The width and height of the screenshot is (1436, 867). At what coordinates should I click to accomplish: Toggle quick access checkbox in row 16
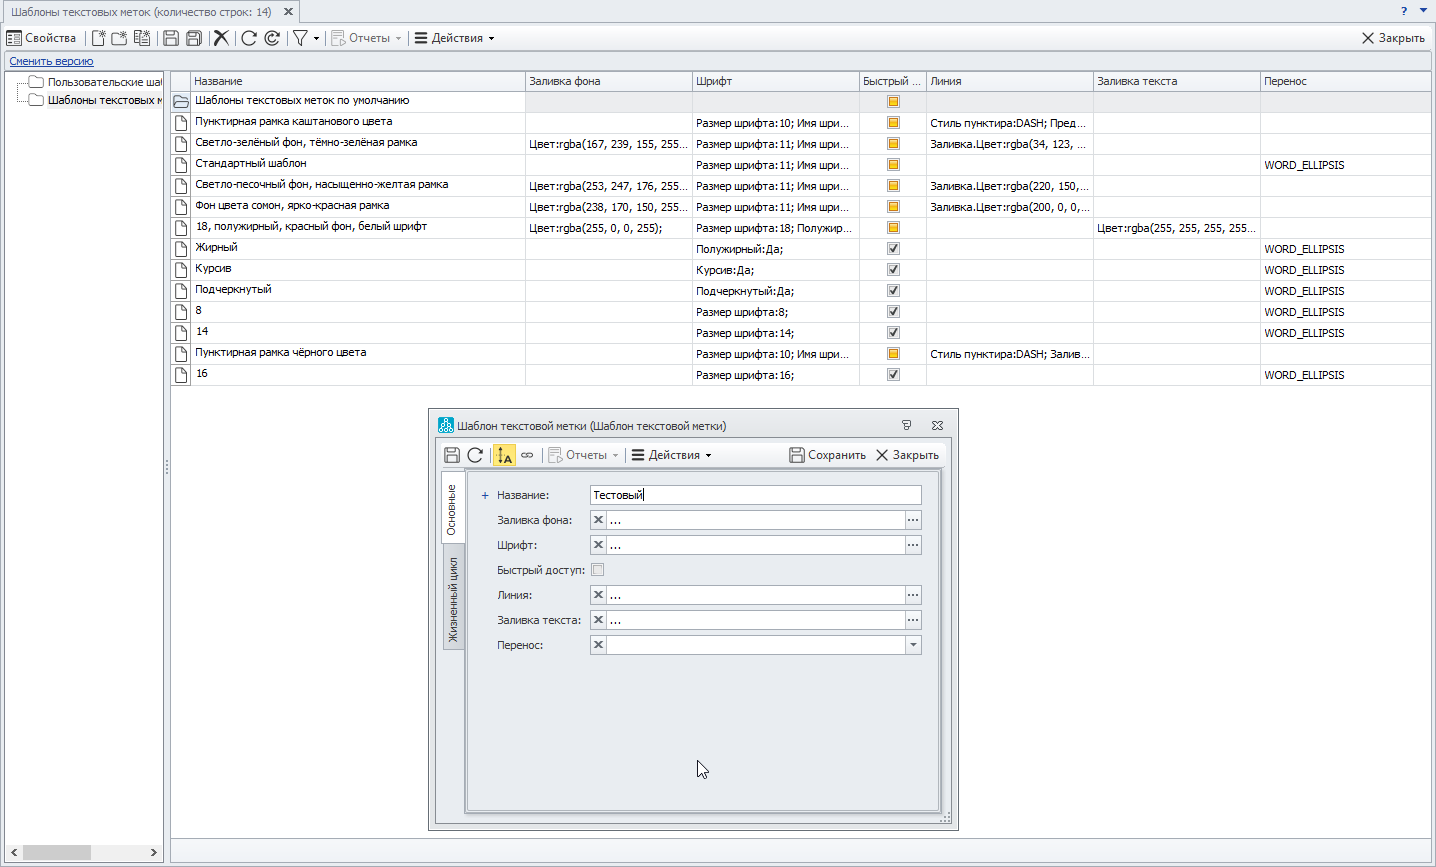(893, 375)
